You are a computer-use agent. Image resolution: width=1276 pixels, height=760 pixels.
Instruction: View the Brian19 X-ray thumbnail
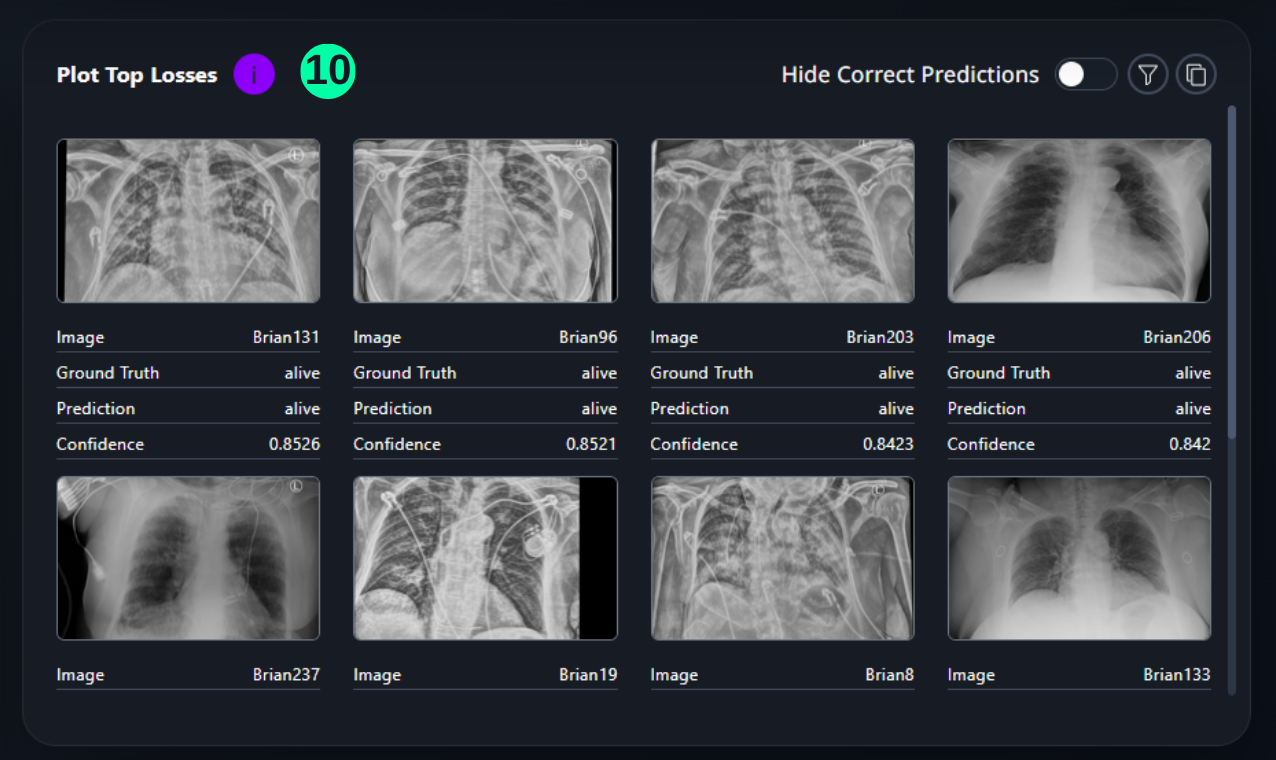pos(485,558)
